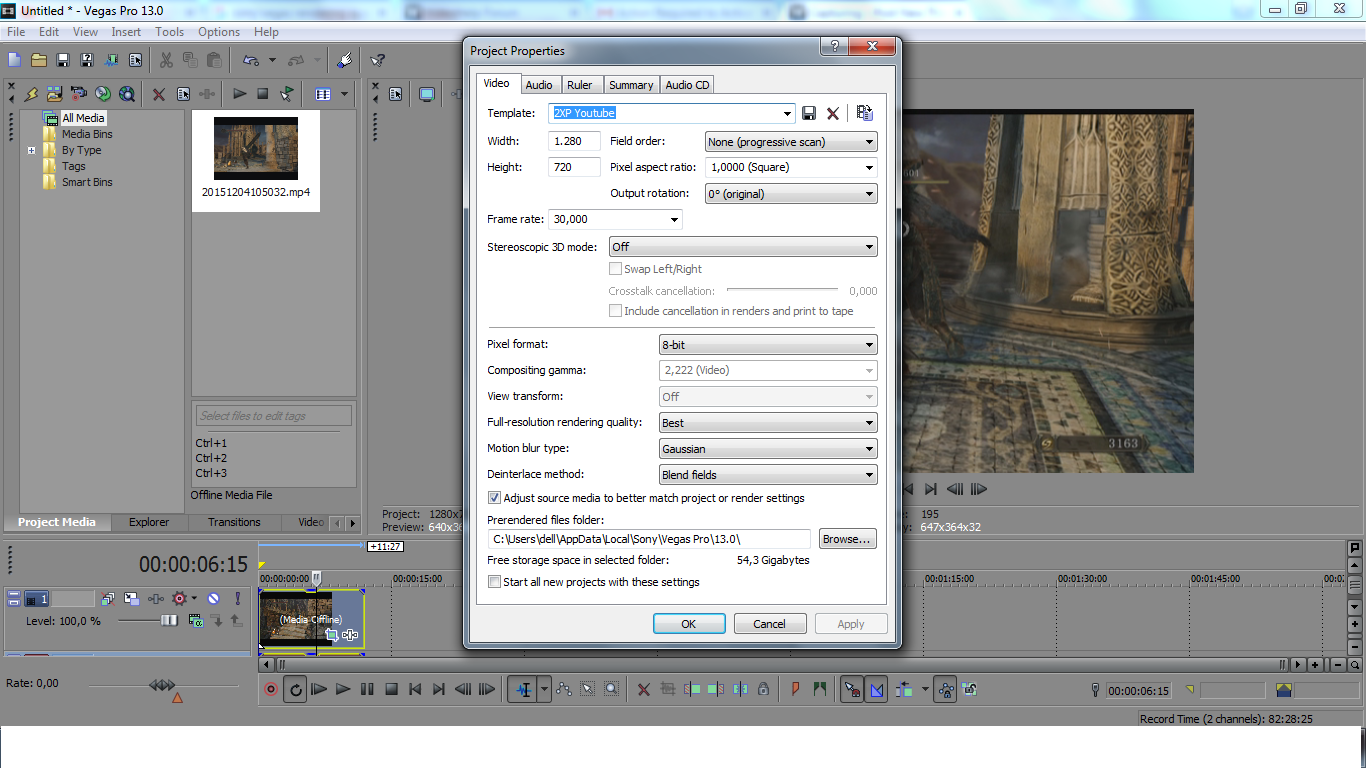Click the Browse... button
The width and height of the screenshot is (1366, 768).
[847, 539]
